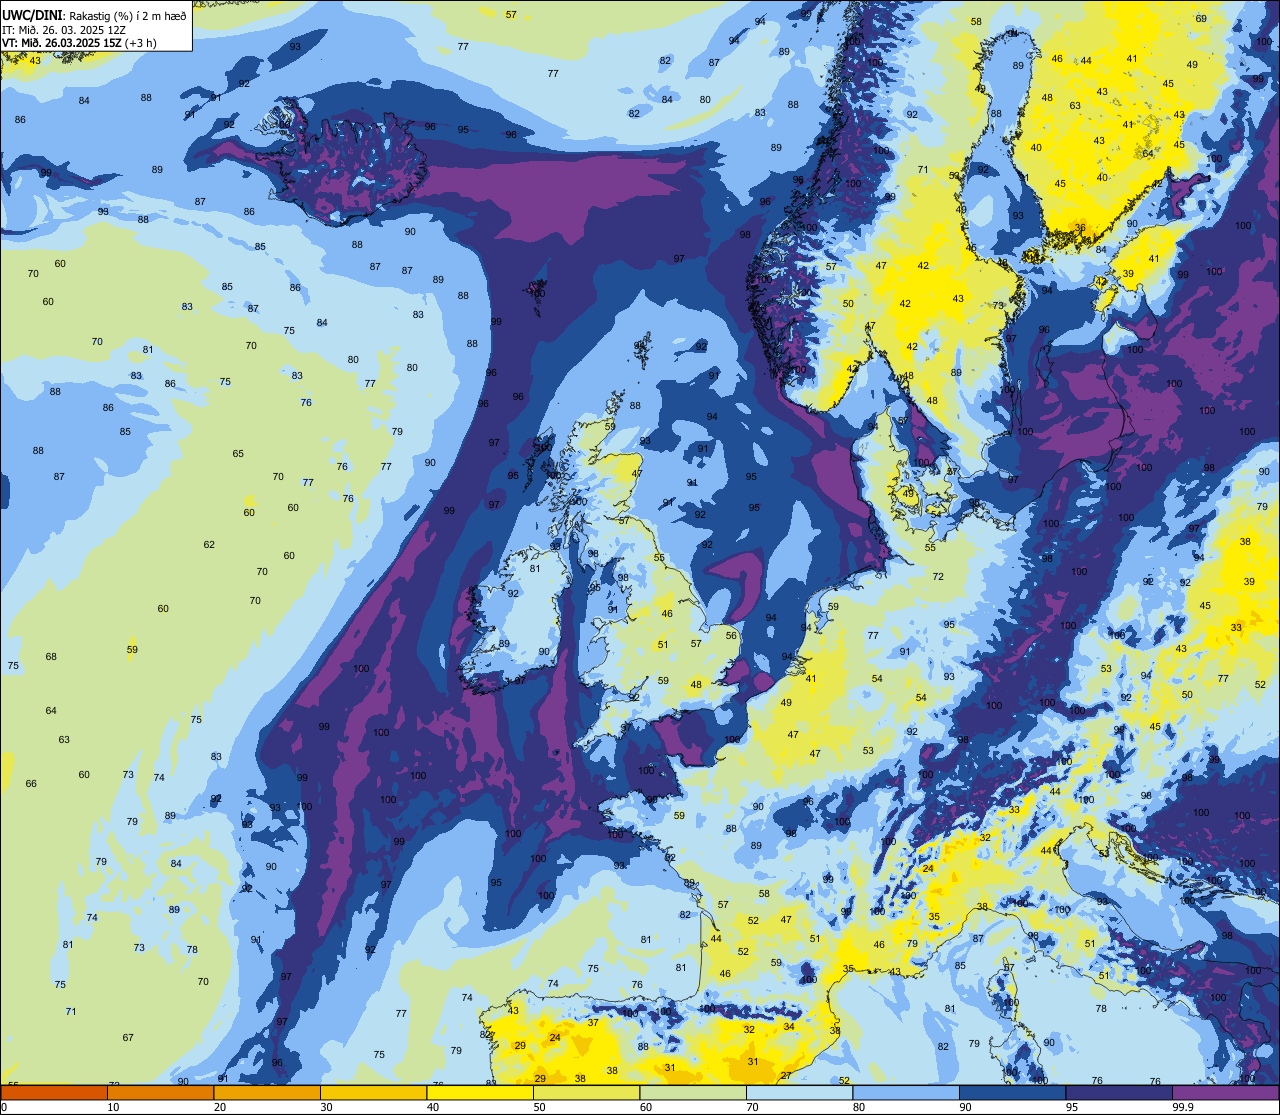Click the legend scale label '95'
This screenshot has width=1280, height=1115.
(x=1072, y=1106)
